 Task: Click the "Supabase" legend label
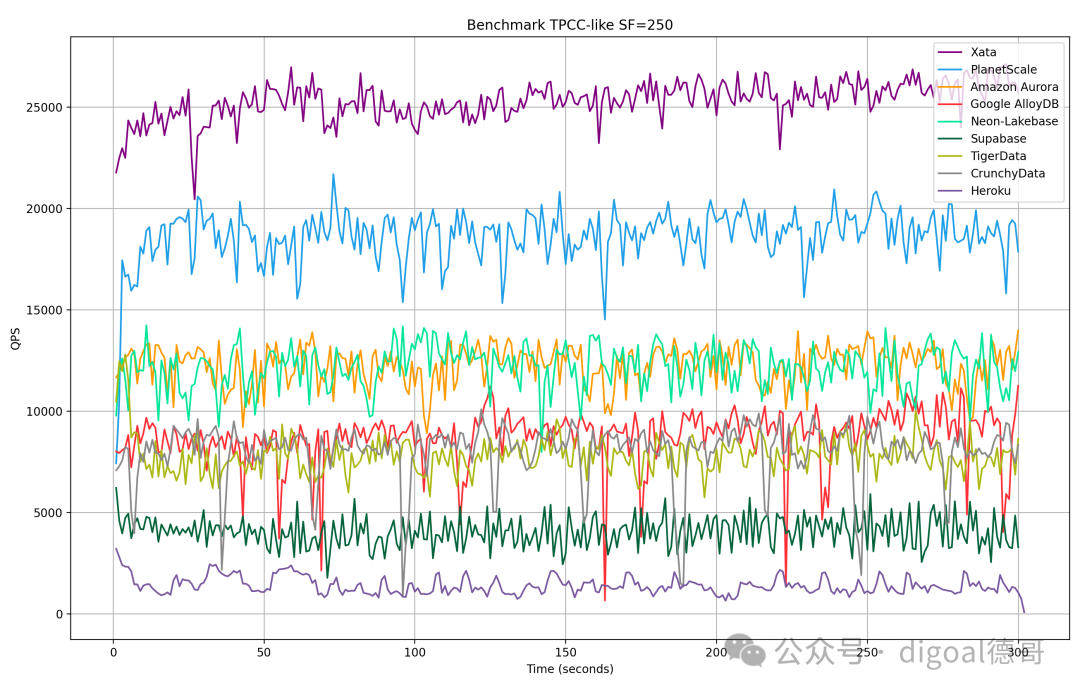[998, 138]
